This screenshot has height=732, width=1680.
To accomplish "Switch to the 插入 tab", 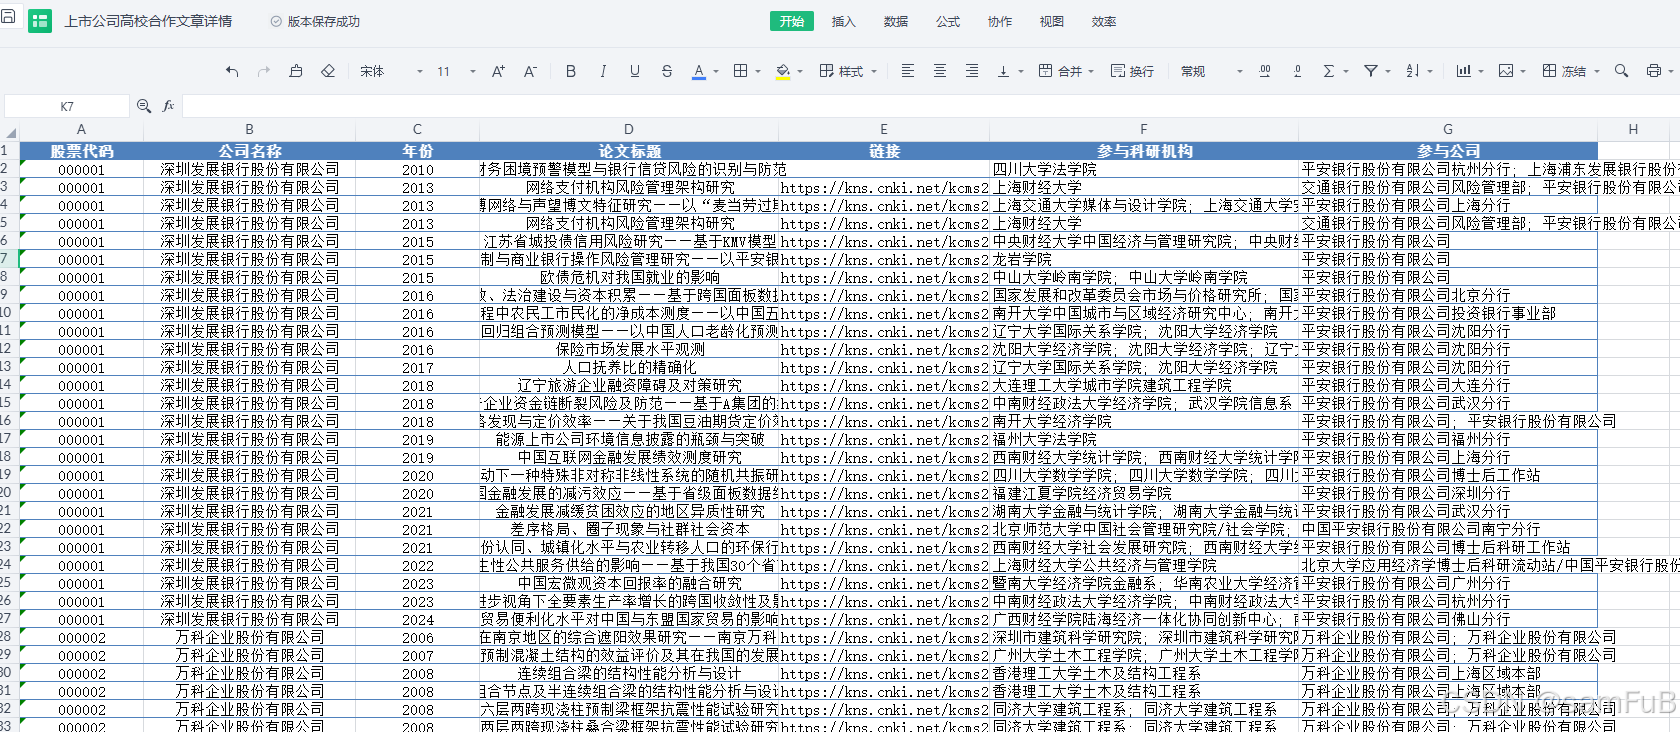I will pos(844,21).
